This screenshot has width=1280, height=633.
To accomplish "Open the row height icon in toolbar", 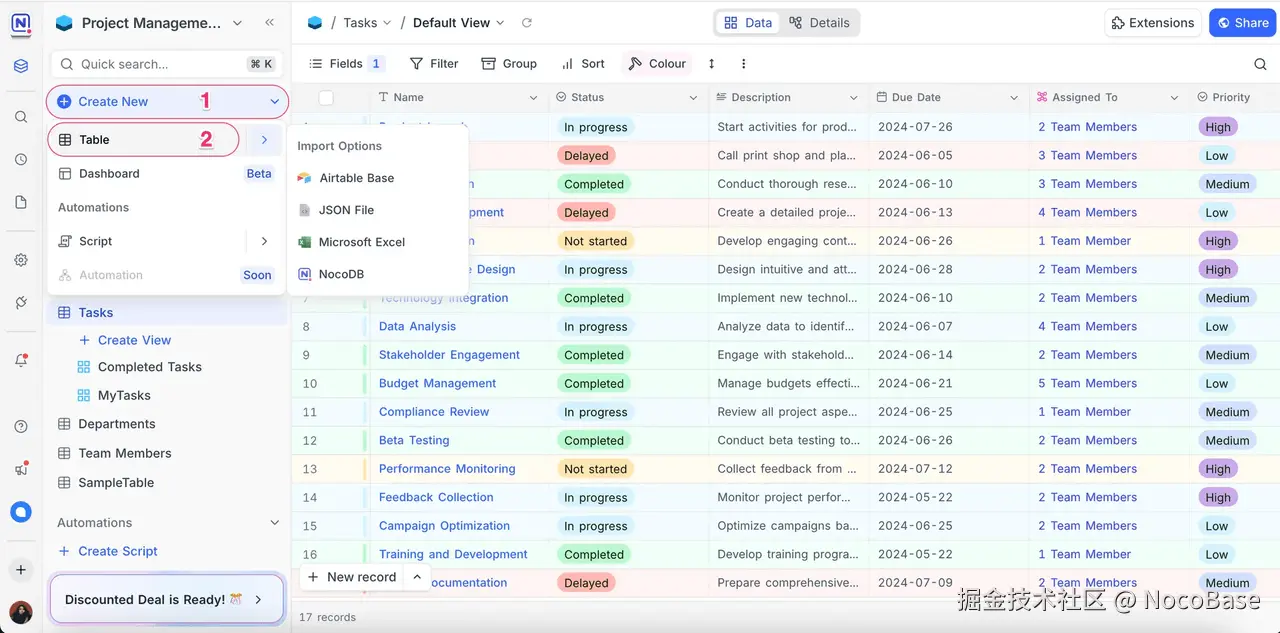I will coord(711,64).
